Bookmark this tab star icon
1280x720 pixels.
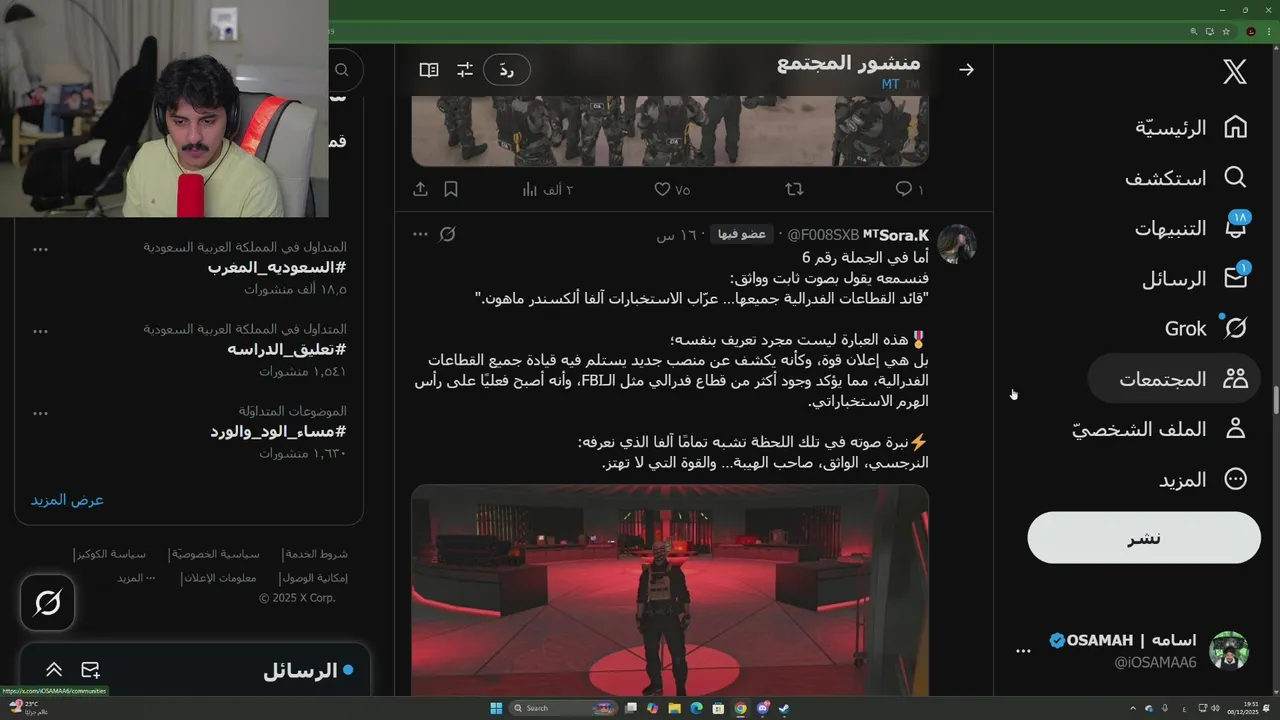[1226, 31]
